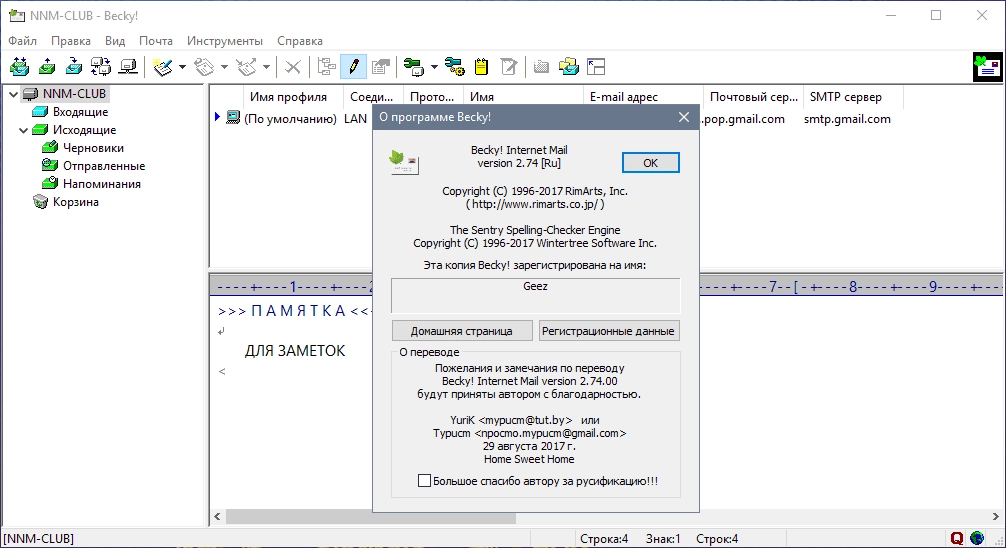Click the folders-with-tray toolbar icon
This screenshot has width=1006, height=548.
[x=569, y=67]
